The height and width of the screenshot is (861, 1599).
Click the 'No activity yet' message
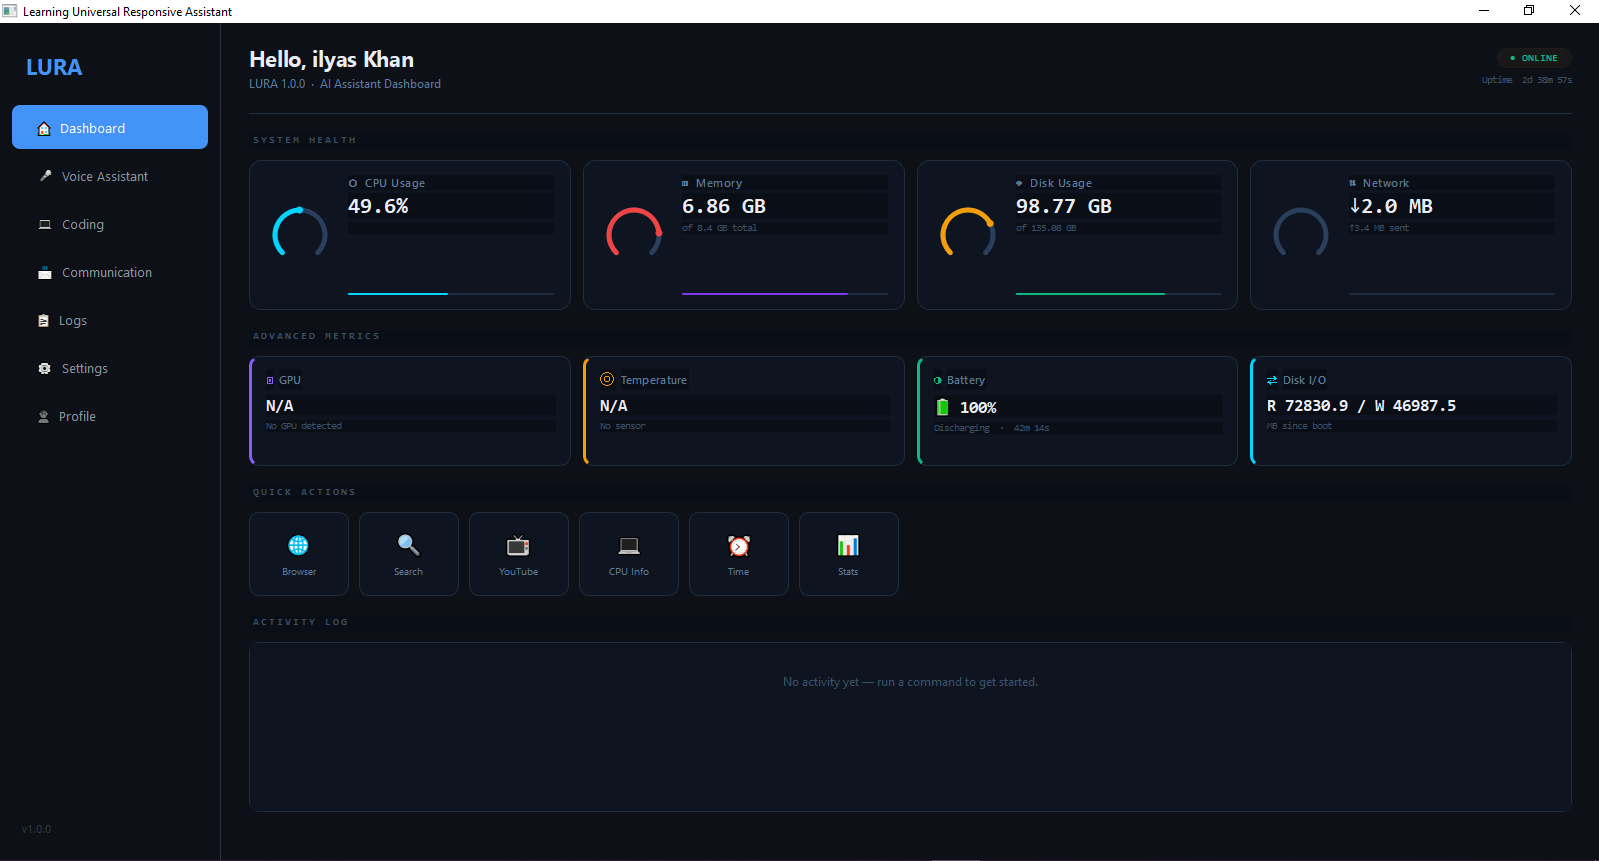click(910, 682)
